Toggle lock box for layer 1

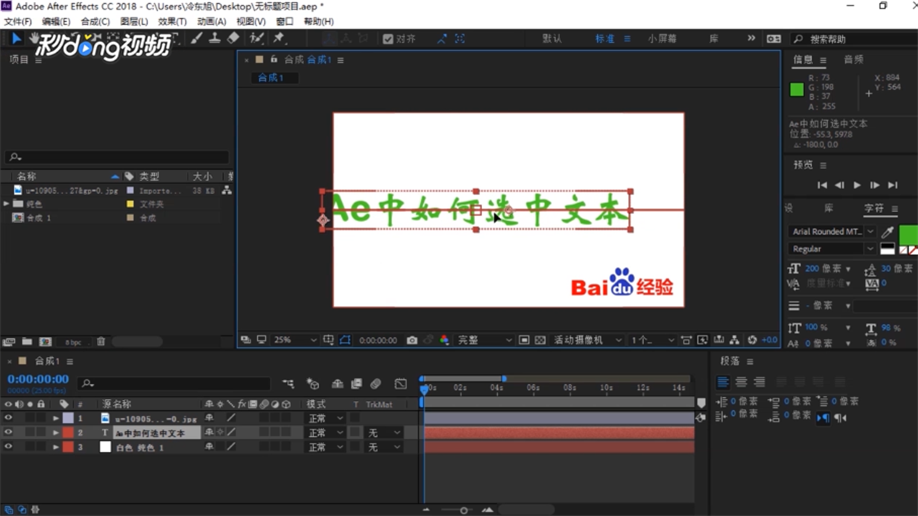40,418
